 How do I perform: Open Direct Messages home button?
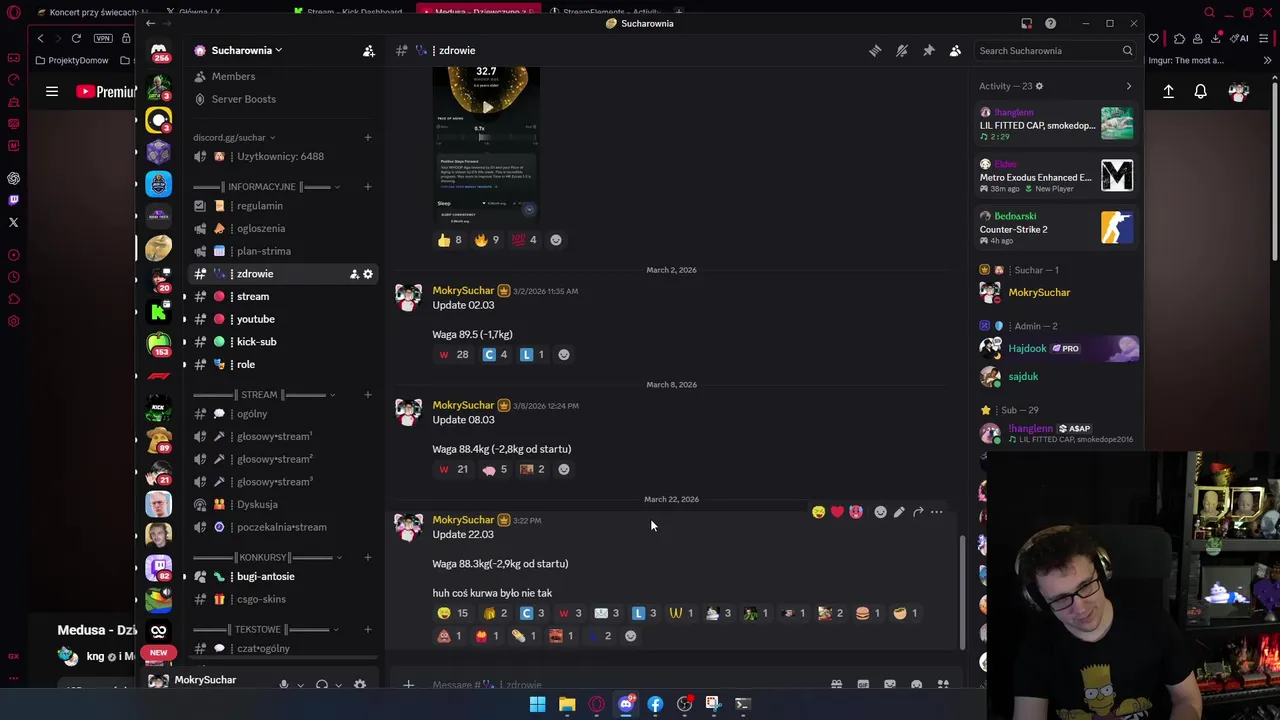159,50
